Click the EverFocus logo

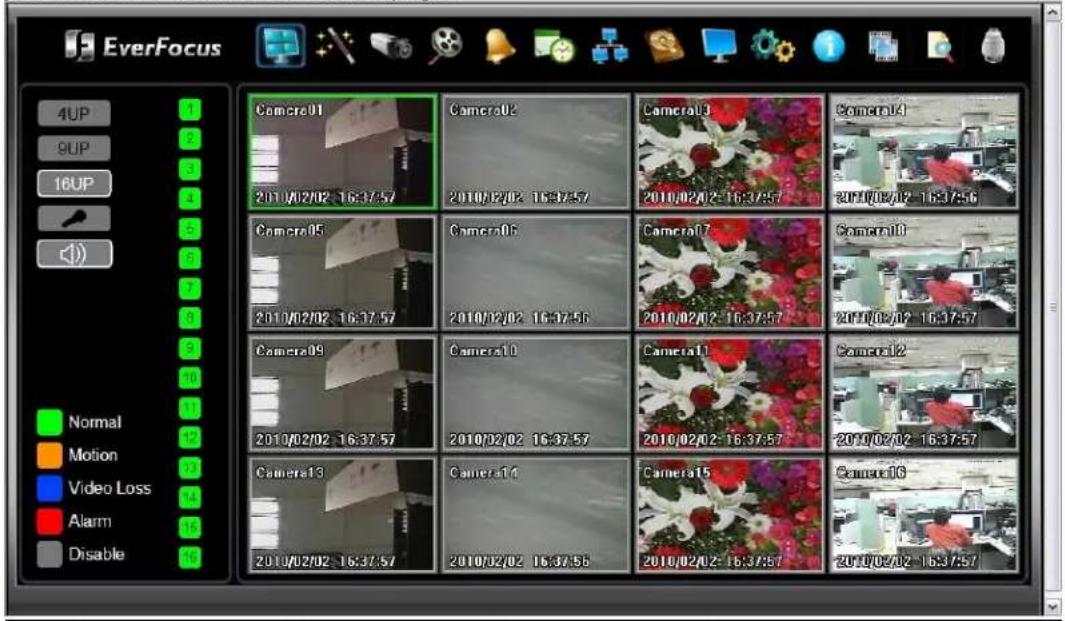point(143,46)
